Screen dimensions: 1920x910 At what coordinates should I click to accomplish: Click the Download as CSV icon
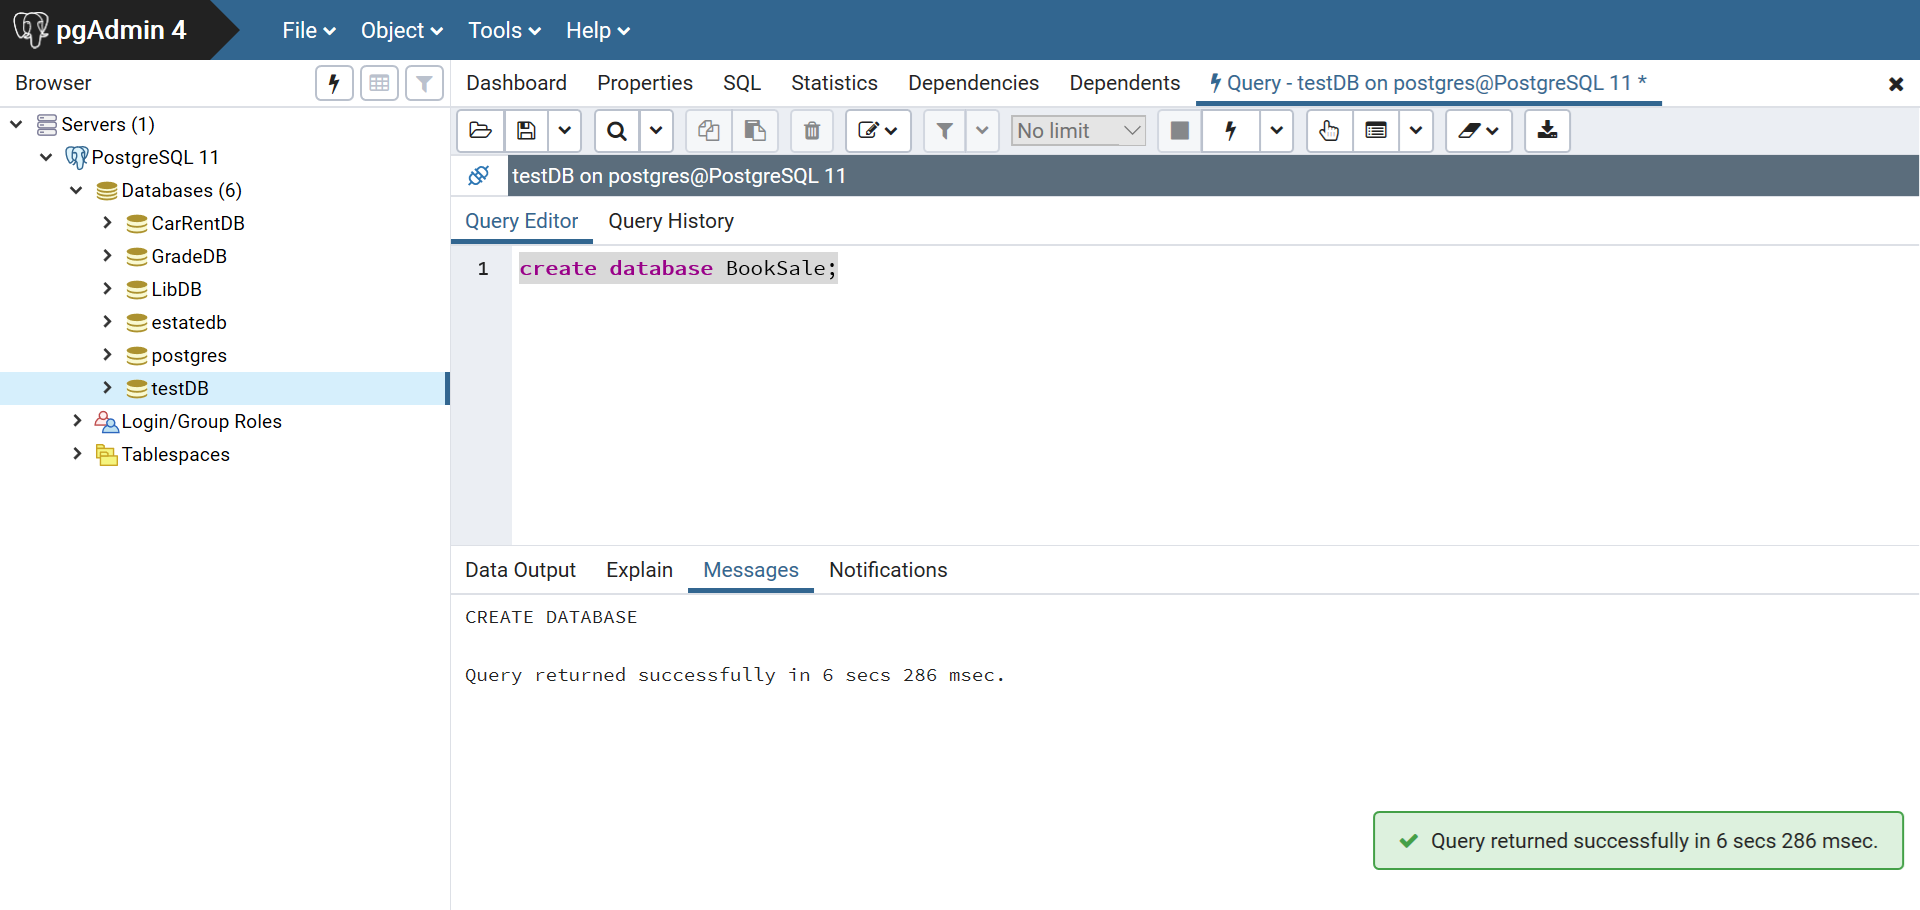[1547, 131]
